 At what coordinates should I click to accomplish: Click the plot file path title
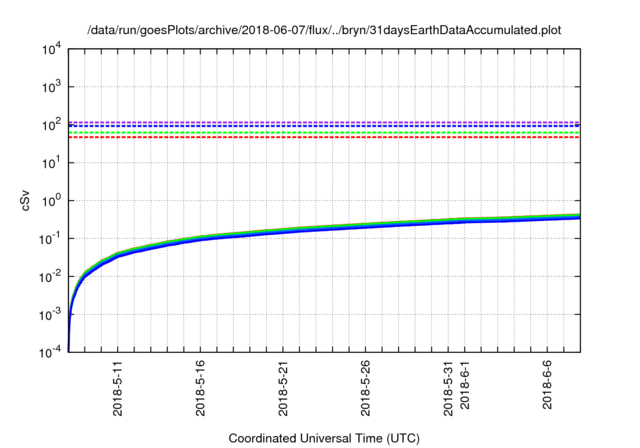pyautogui.click(x=324, y=30)
